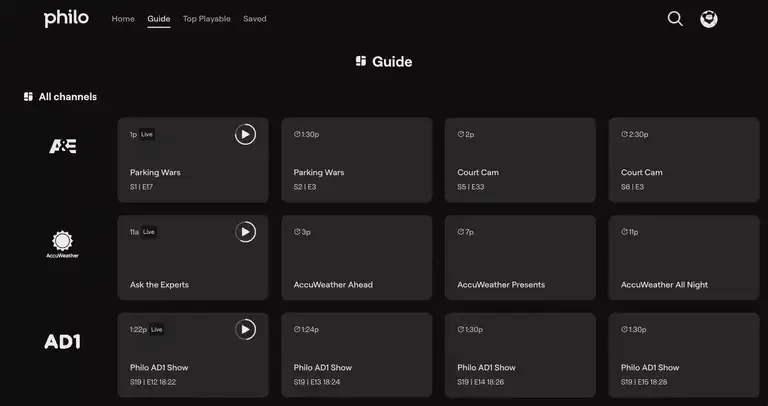Click the AccuWeather channel logo
This screenshot has height=406, width=768.
(62, 244)
